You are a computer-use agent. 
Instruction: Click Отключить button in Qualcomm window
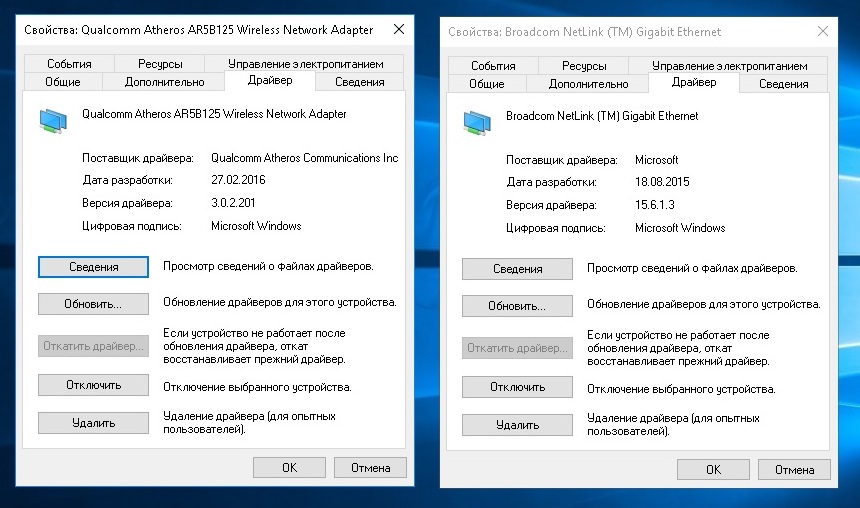pos(93,385)
